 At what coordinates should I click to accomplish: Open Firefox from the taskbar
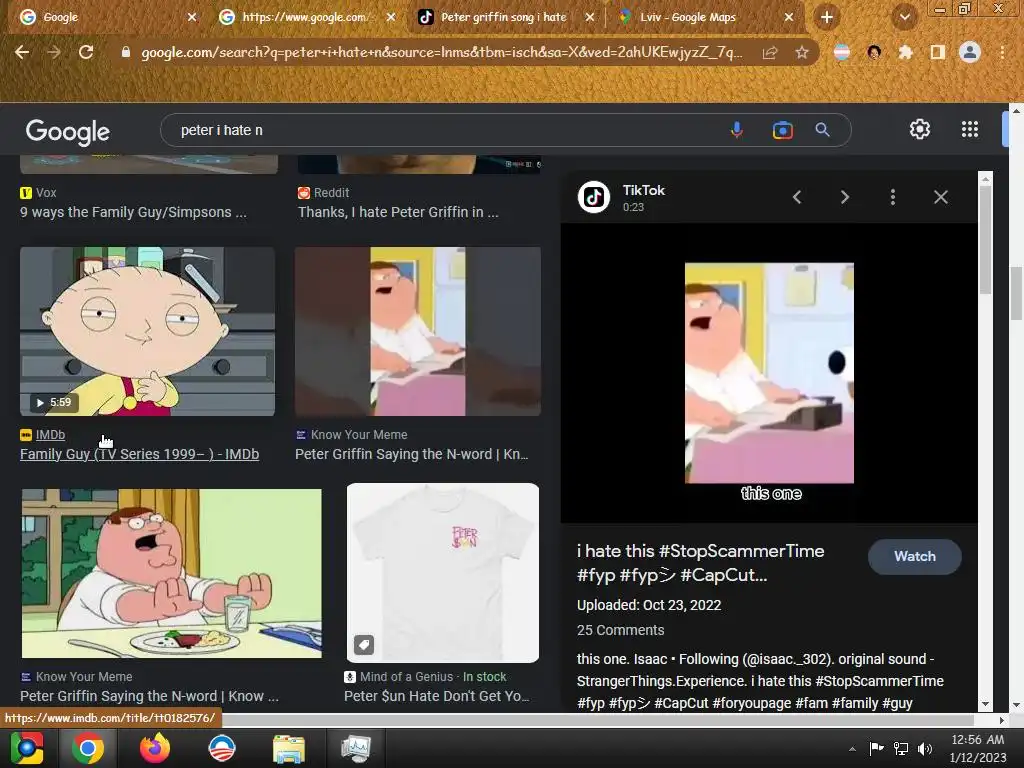[155, 748]
